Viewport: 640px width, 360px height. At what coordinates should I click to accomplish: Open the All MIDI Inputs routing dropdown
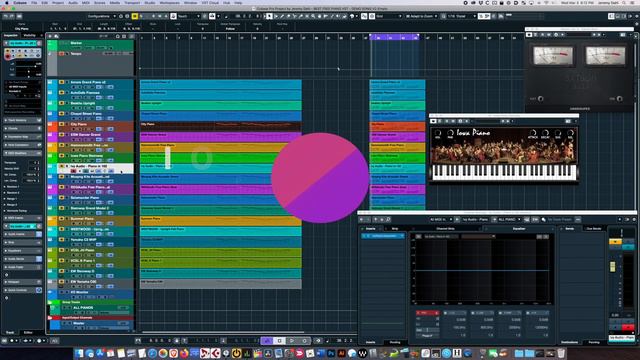[440, 220]
